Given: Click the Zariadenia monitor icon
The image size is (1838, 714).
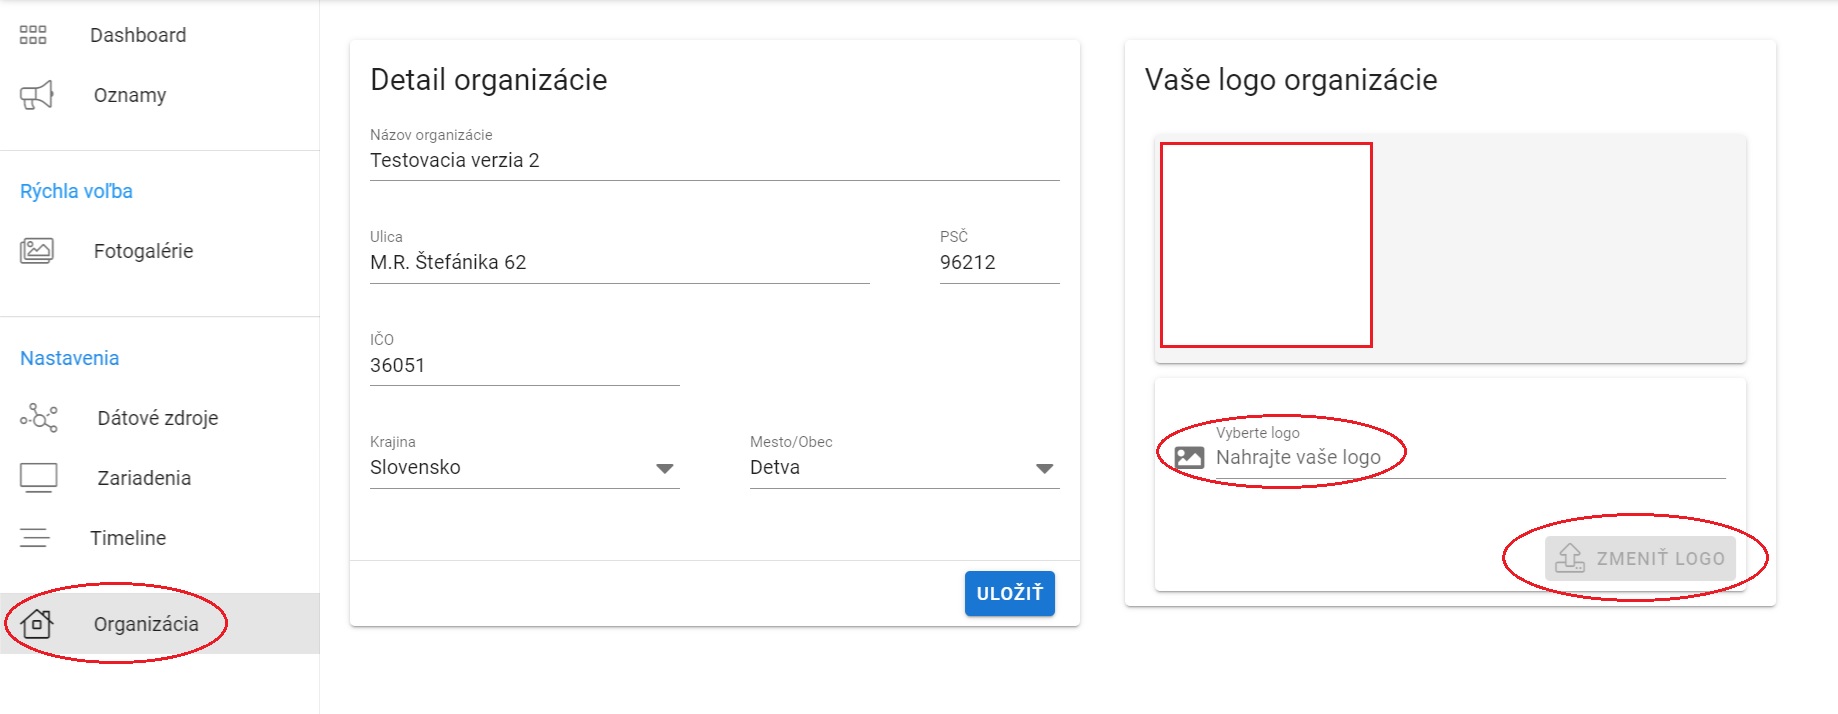Looking at the screenshot, I should pos(39,478).
